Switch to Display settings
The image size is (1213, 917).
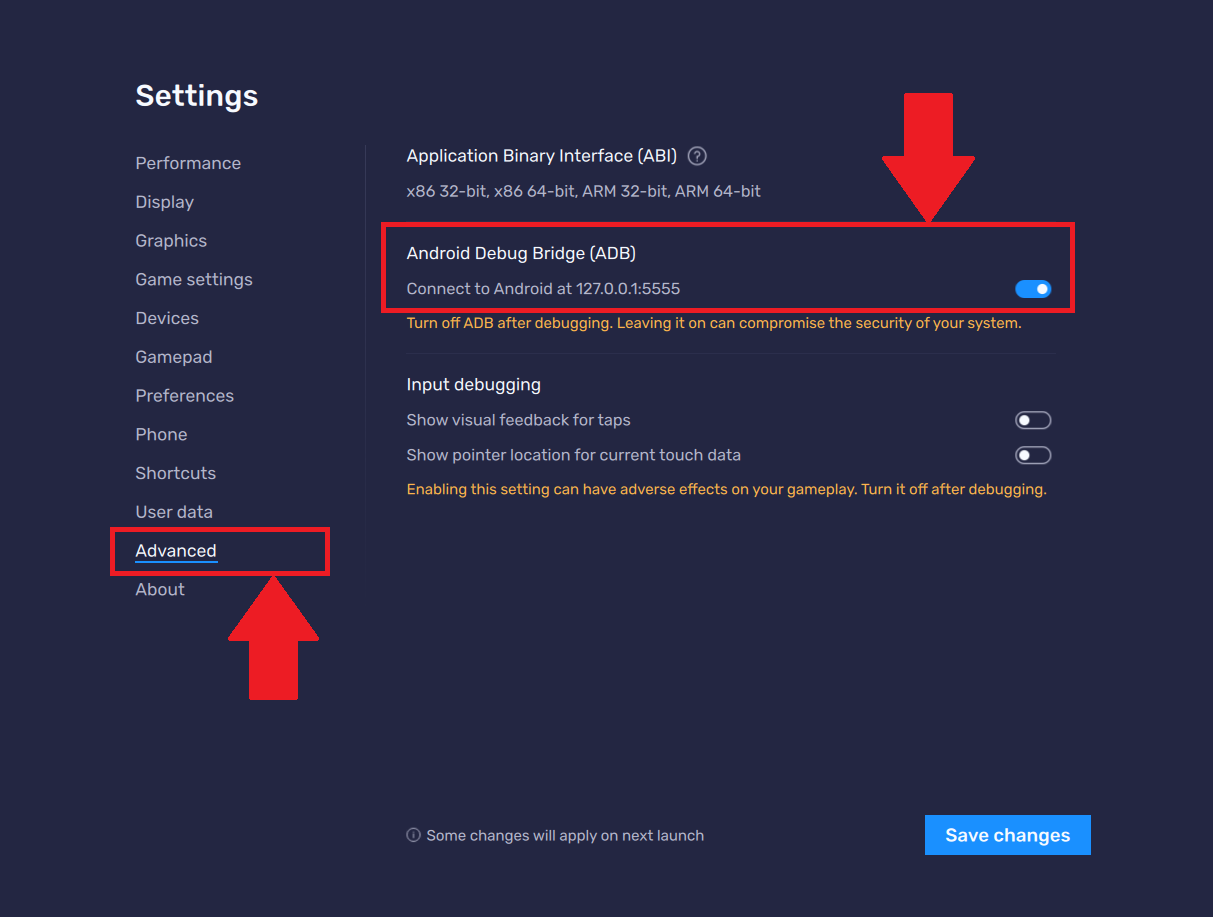click(x=165, y=202)
